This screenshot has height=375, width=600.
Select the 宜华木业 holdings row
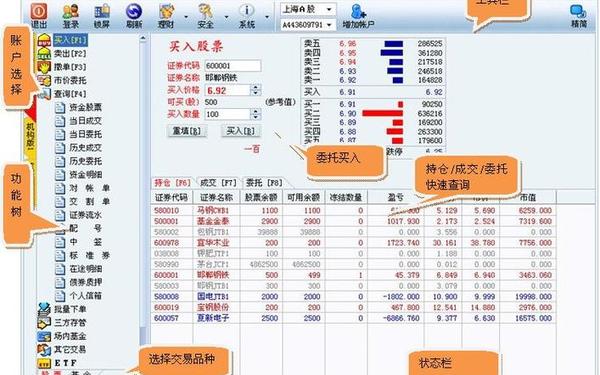pos(353,243)
